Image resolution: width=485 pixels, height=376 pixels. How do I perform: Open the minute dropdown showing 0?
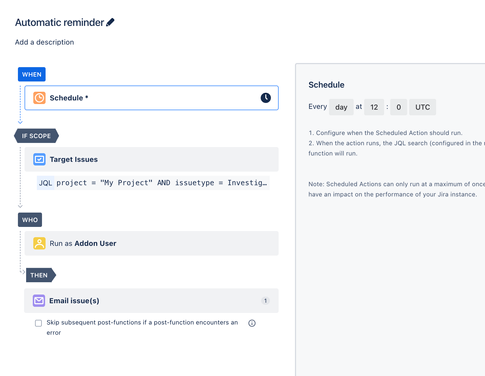coord(399,107)
